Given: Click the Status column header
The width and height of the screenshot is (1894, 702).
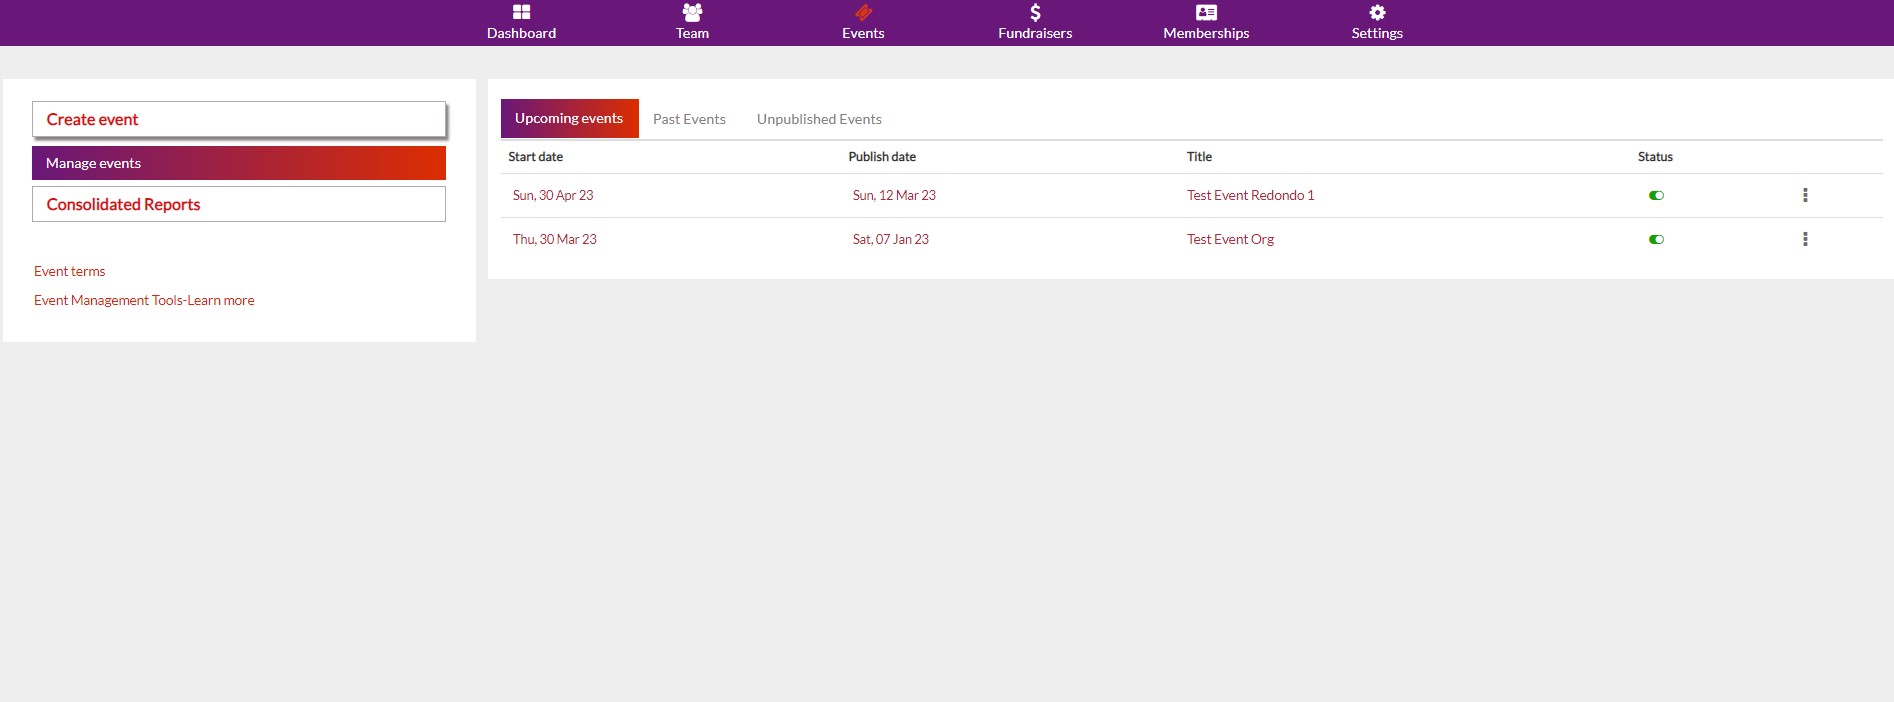Looking at the screenshot, I should (1655, 157).
